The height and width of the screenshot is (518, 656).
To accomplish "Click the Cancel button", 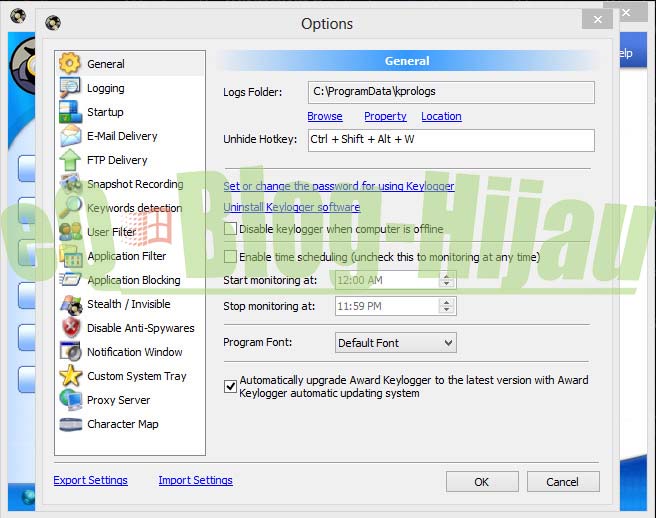I will tap(563, 482).
